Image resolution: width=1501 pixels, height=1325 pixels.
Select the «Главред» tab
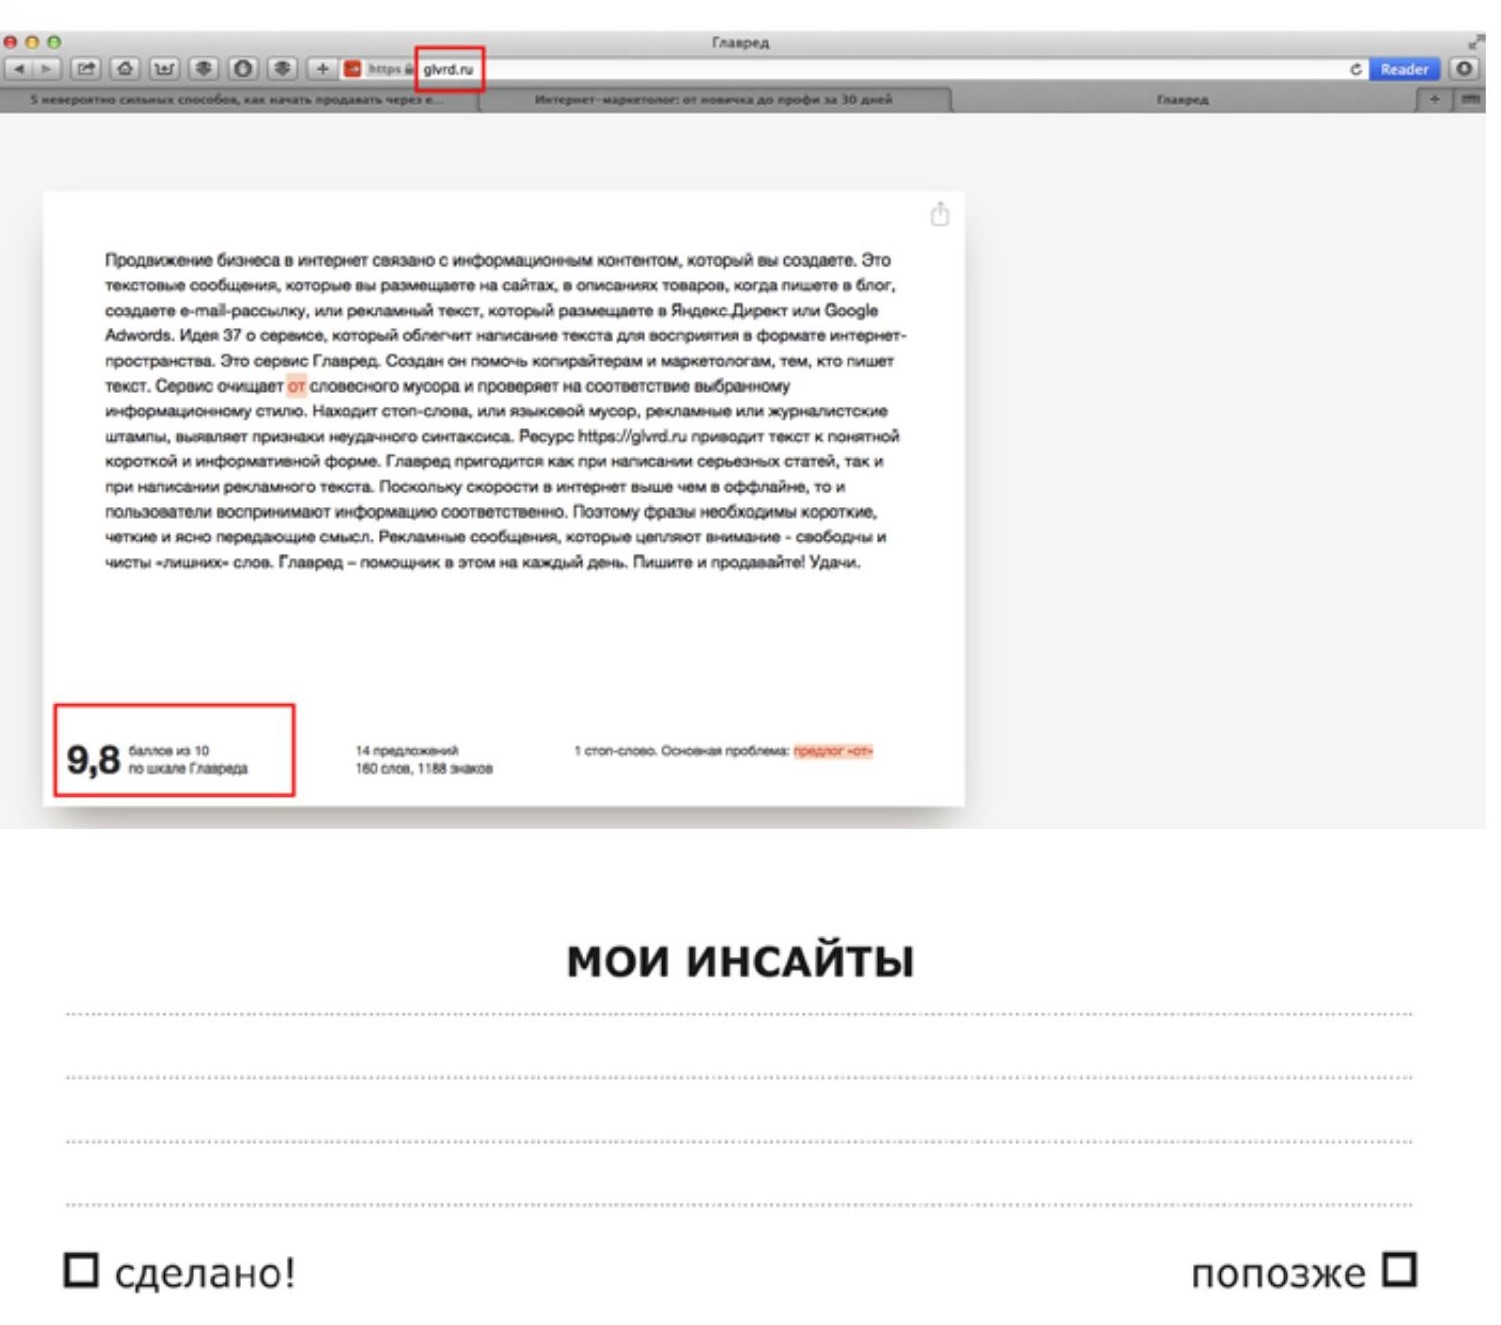(1182, 100)
